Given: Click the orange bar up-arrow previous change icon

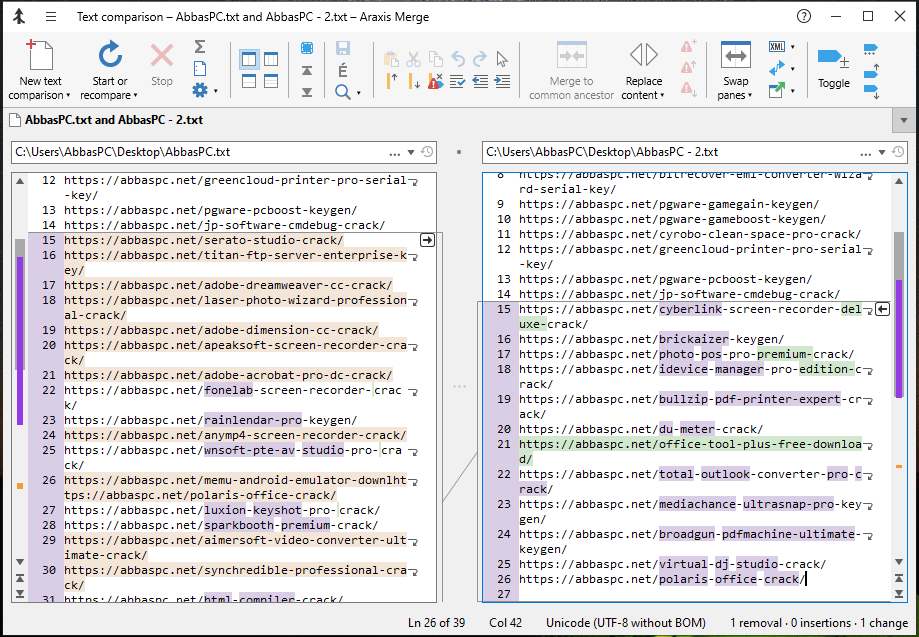Looking at the screenshot, I should 392,81.
